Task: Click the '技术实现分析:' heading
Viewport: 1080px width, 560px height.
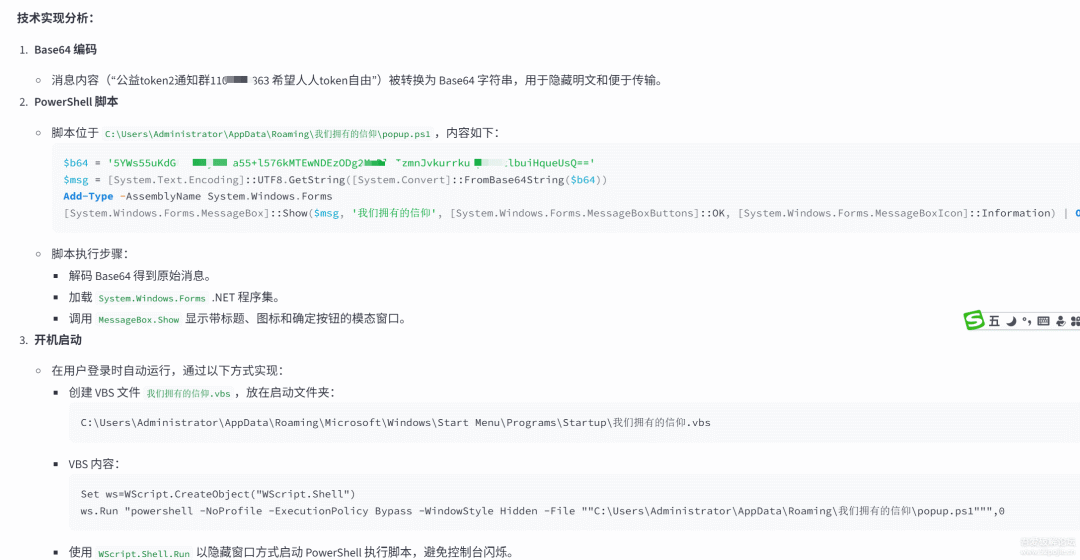Action: pyautogui.click(x=56, y=18)
